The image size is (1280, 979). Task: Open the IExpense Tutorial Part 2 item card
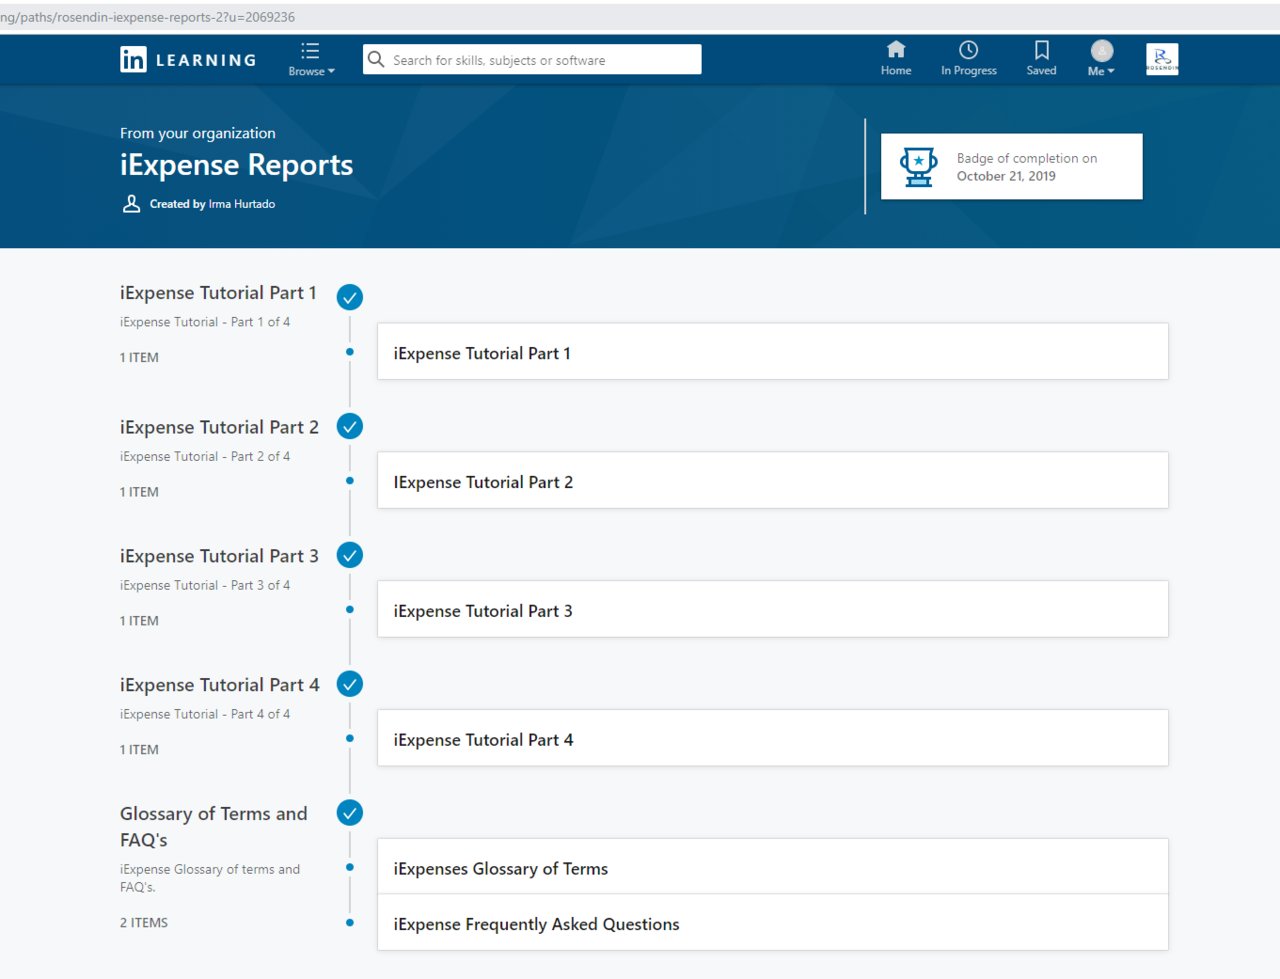click(772, 480)
